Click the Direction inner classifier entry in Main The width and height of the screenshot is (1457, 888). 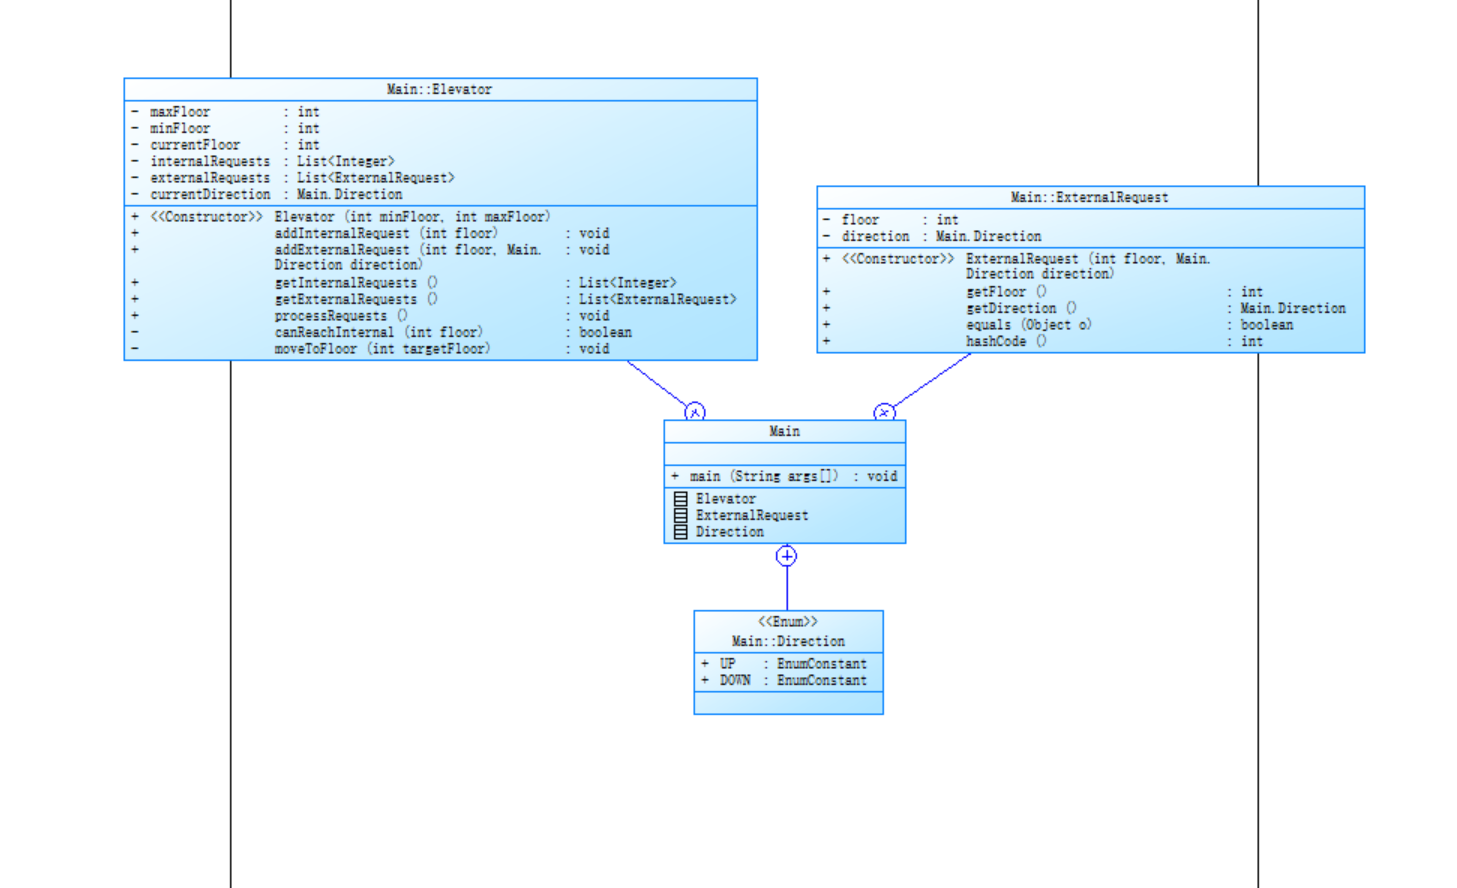pos(730,532)
